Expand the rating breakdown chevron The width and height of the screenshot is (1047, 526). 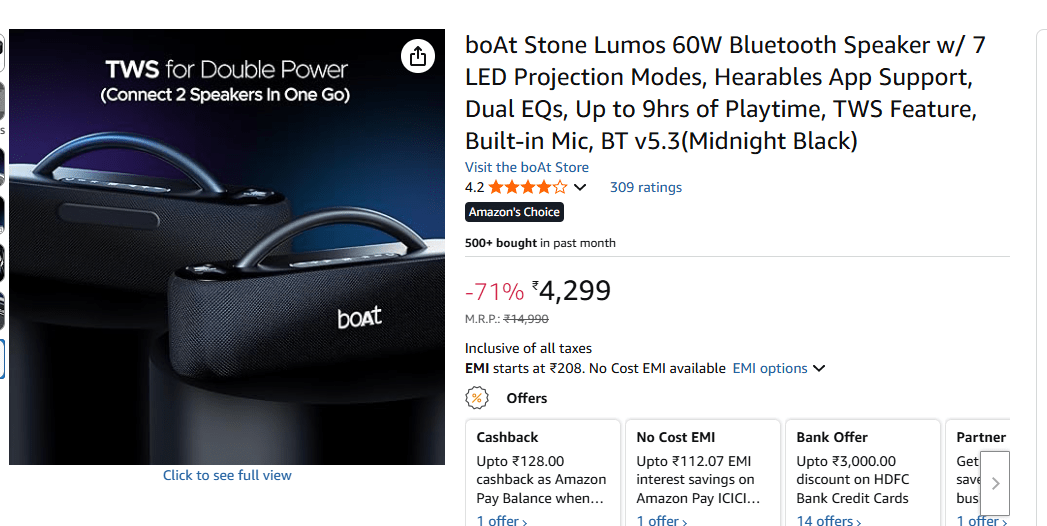(580, 188)
